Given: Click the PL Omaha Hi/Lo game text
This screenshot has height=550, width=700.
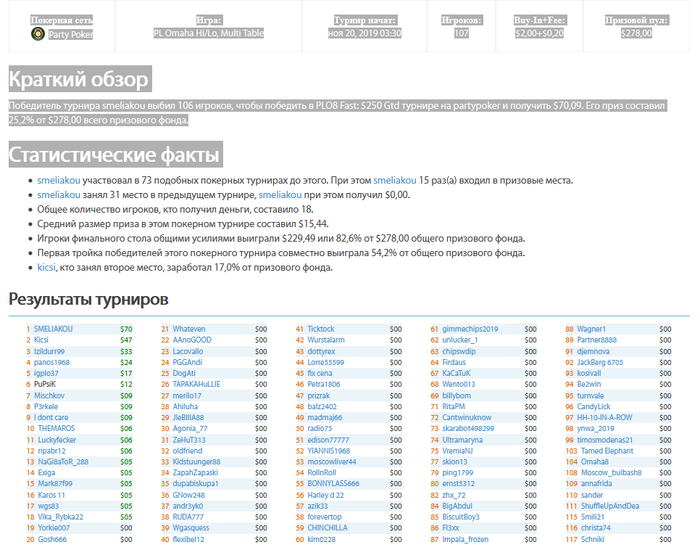Looking at the screenshot, I should (x=208, y=33).
